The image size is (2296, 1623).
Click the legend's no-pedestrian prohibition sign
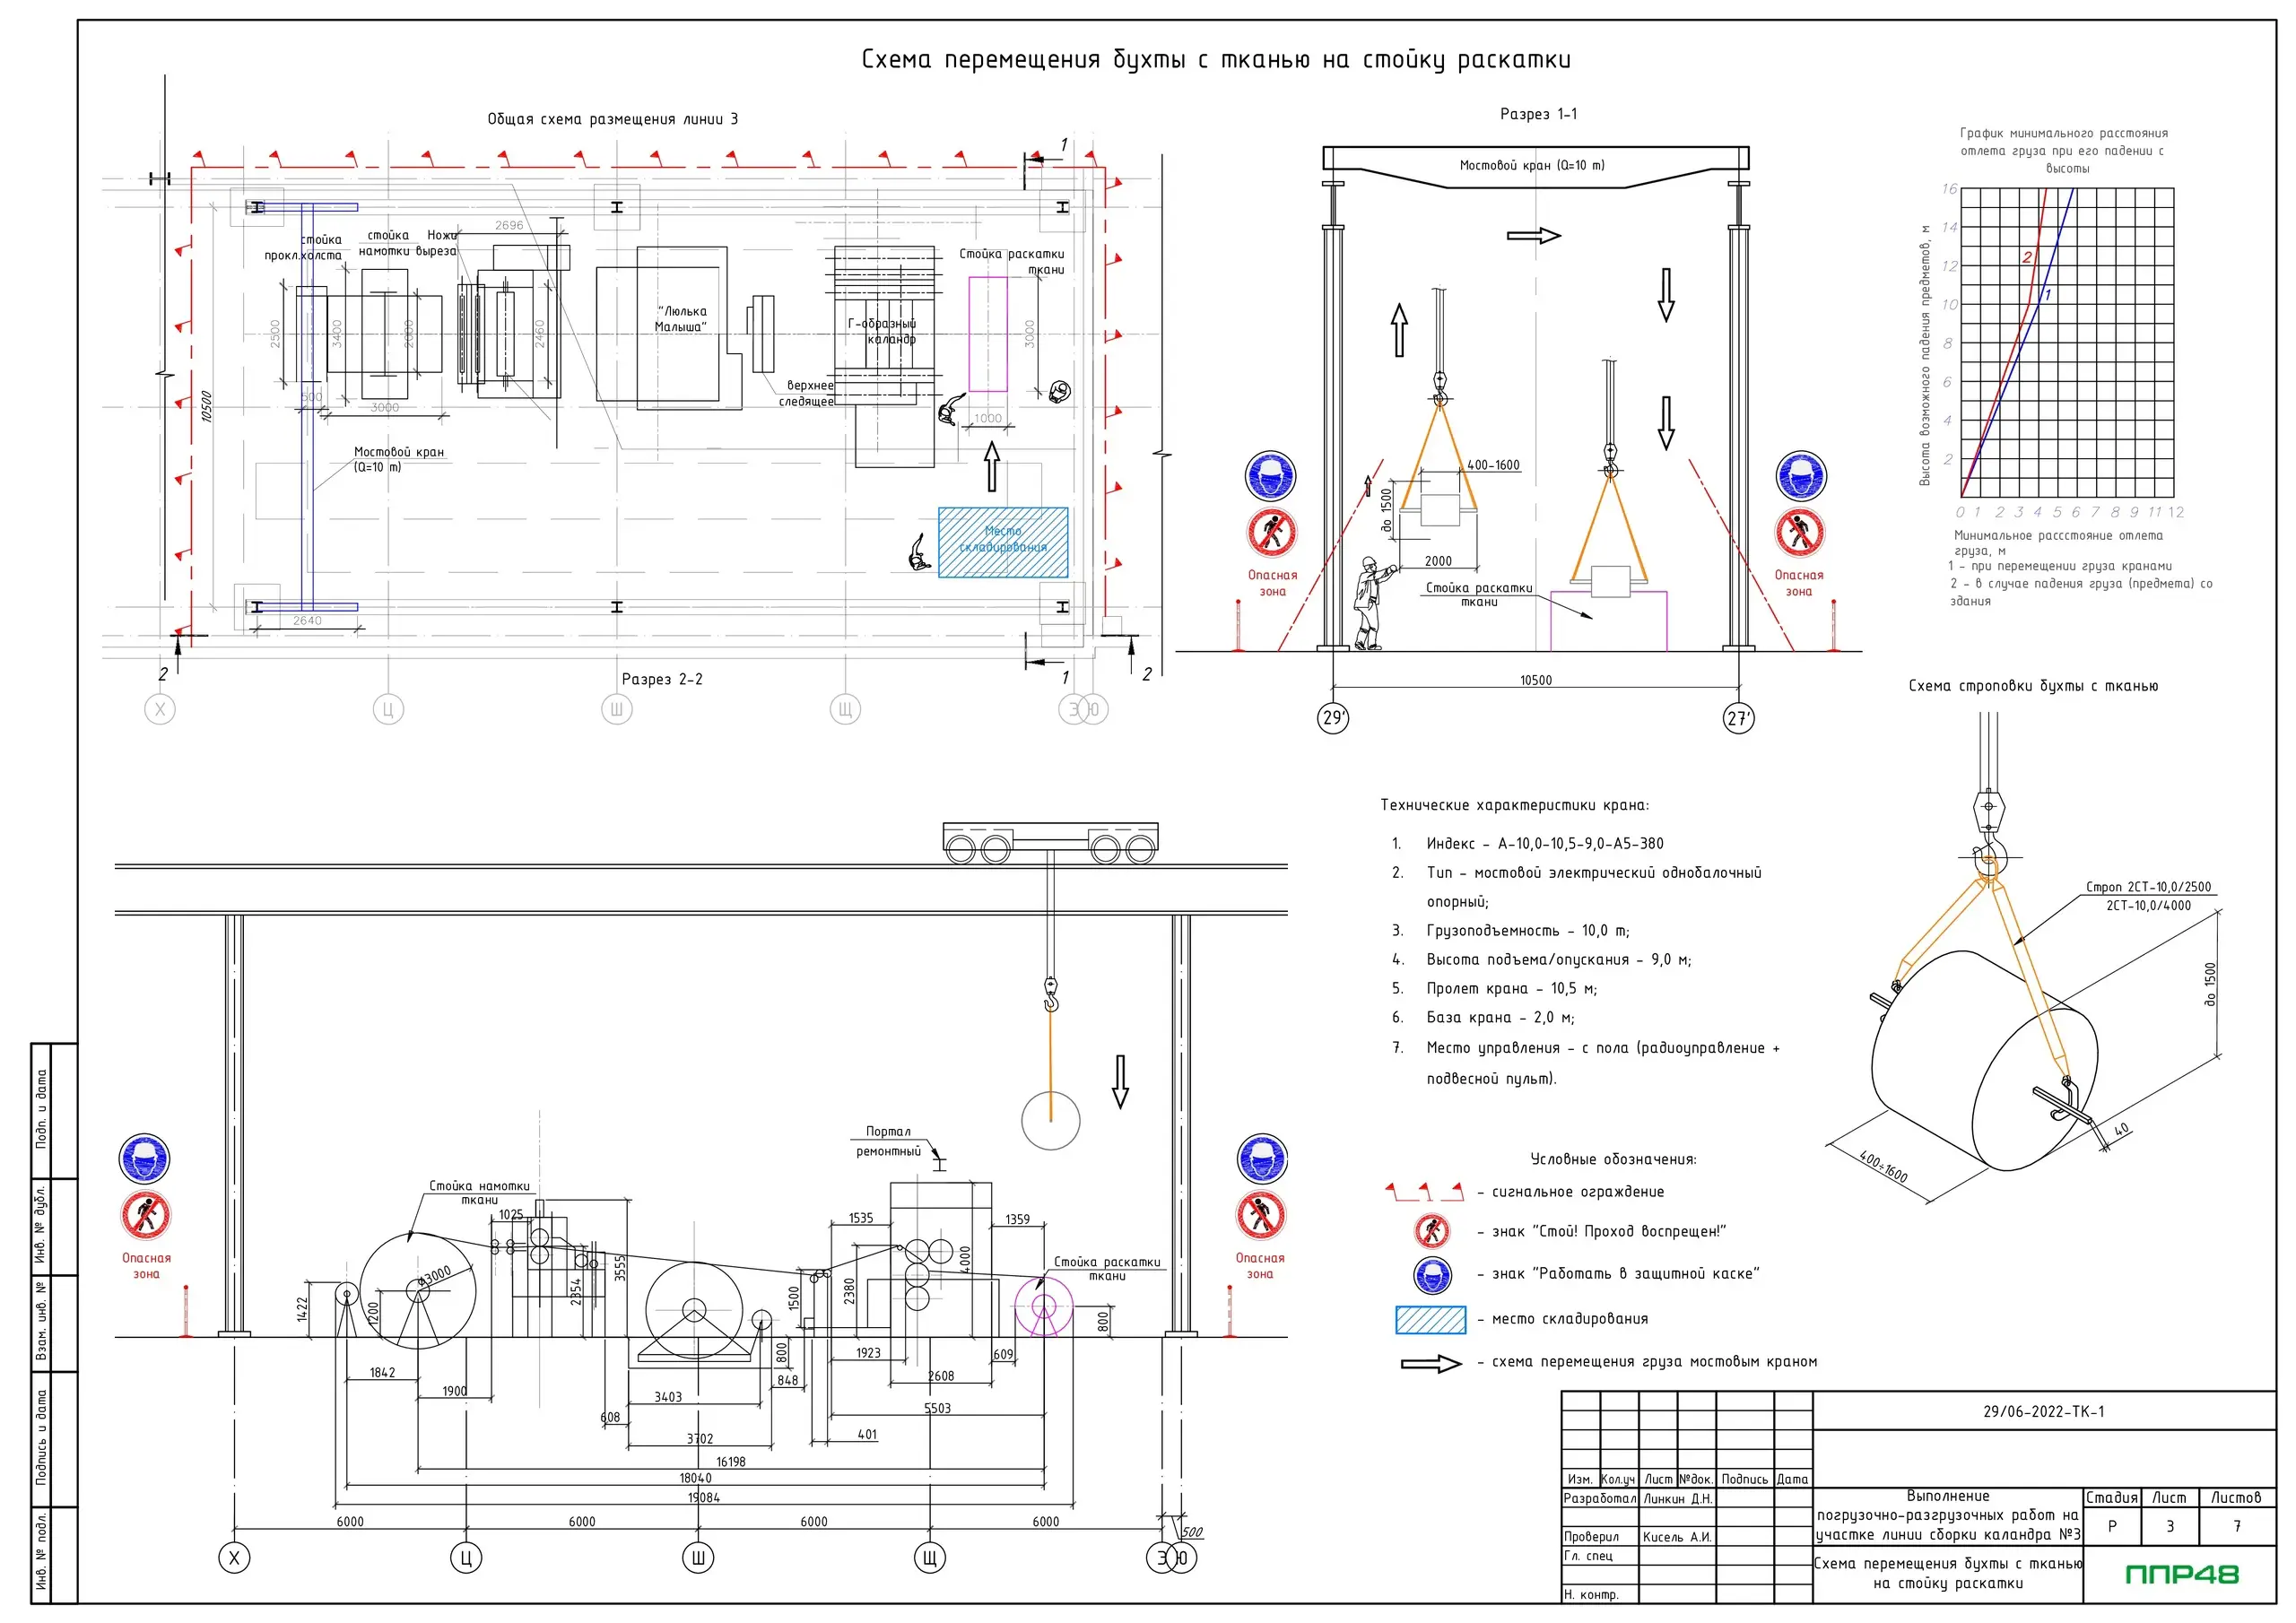pyautogui.click(x=1432, y=1231)
